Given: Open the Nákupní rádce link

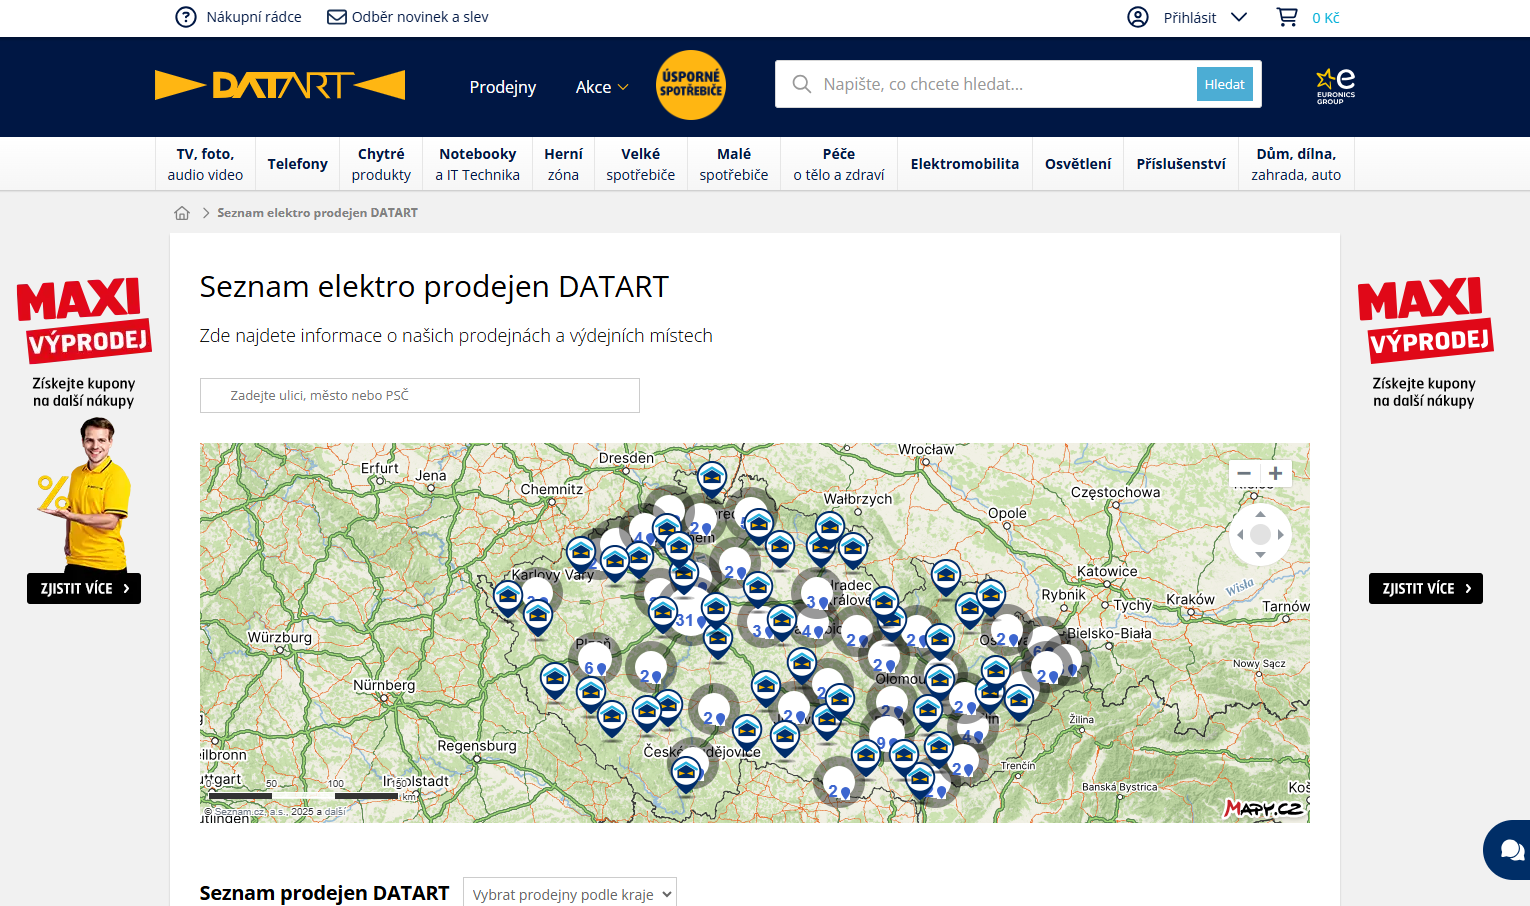Looking at the screenshot, I should [254, 17].
